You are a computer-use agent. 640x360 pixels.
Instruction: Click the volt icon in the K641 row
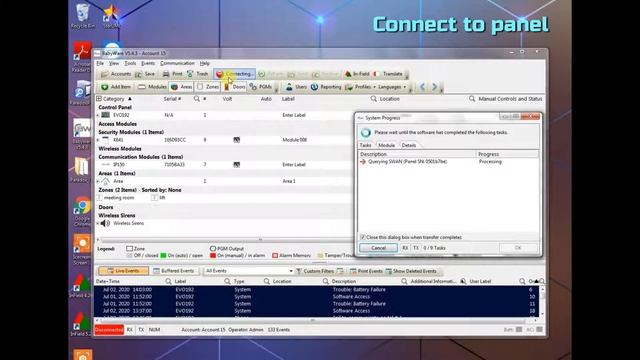[x=237, y=140]
